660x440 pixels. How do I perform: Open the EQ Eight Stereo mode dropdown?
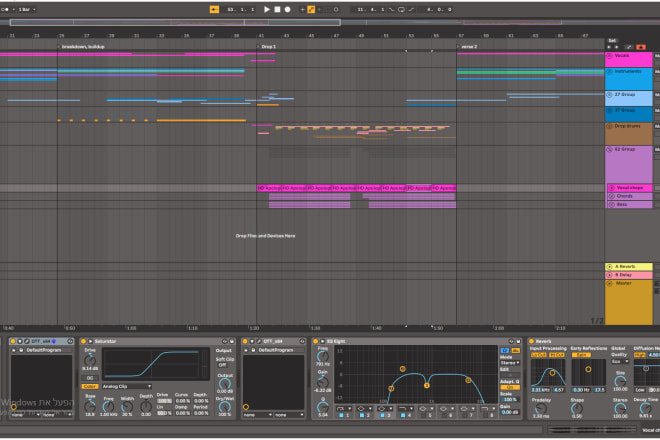(510, 363)
